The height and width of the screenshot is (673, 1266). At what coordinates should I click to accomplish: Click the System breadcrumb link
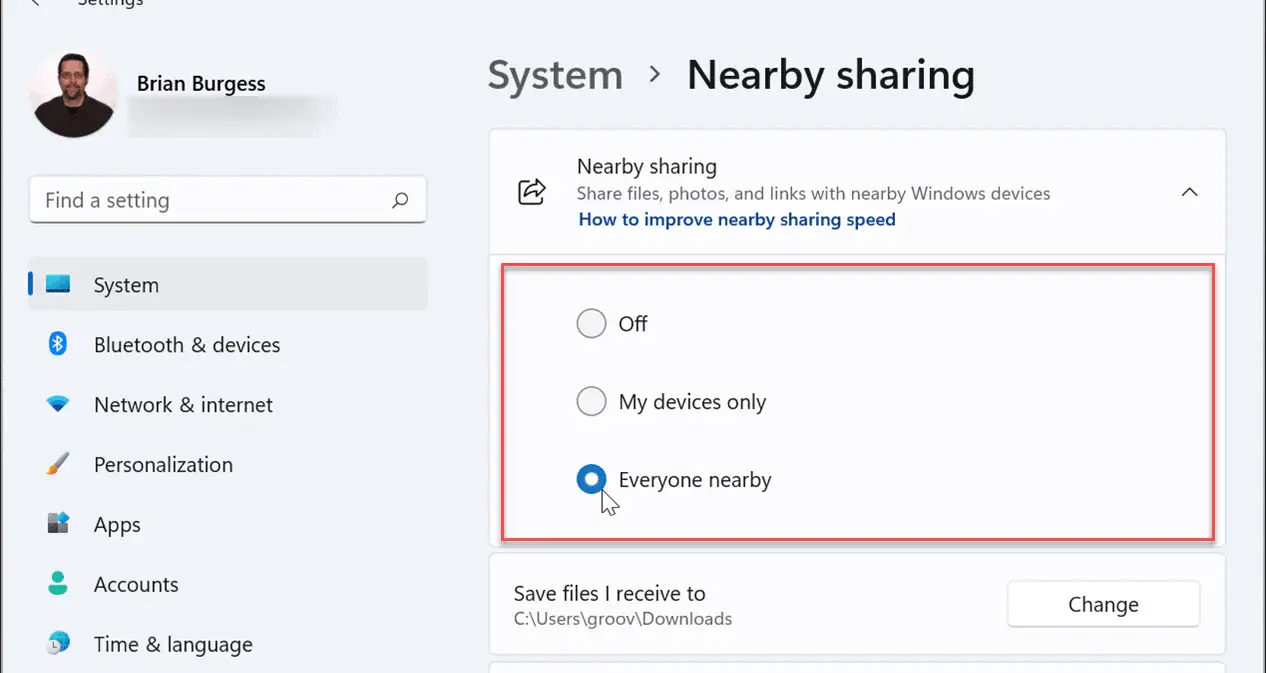tap(555, 76)
